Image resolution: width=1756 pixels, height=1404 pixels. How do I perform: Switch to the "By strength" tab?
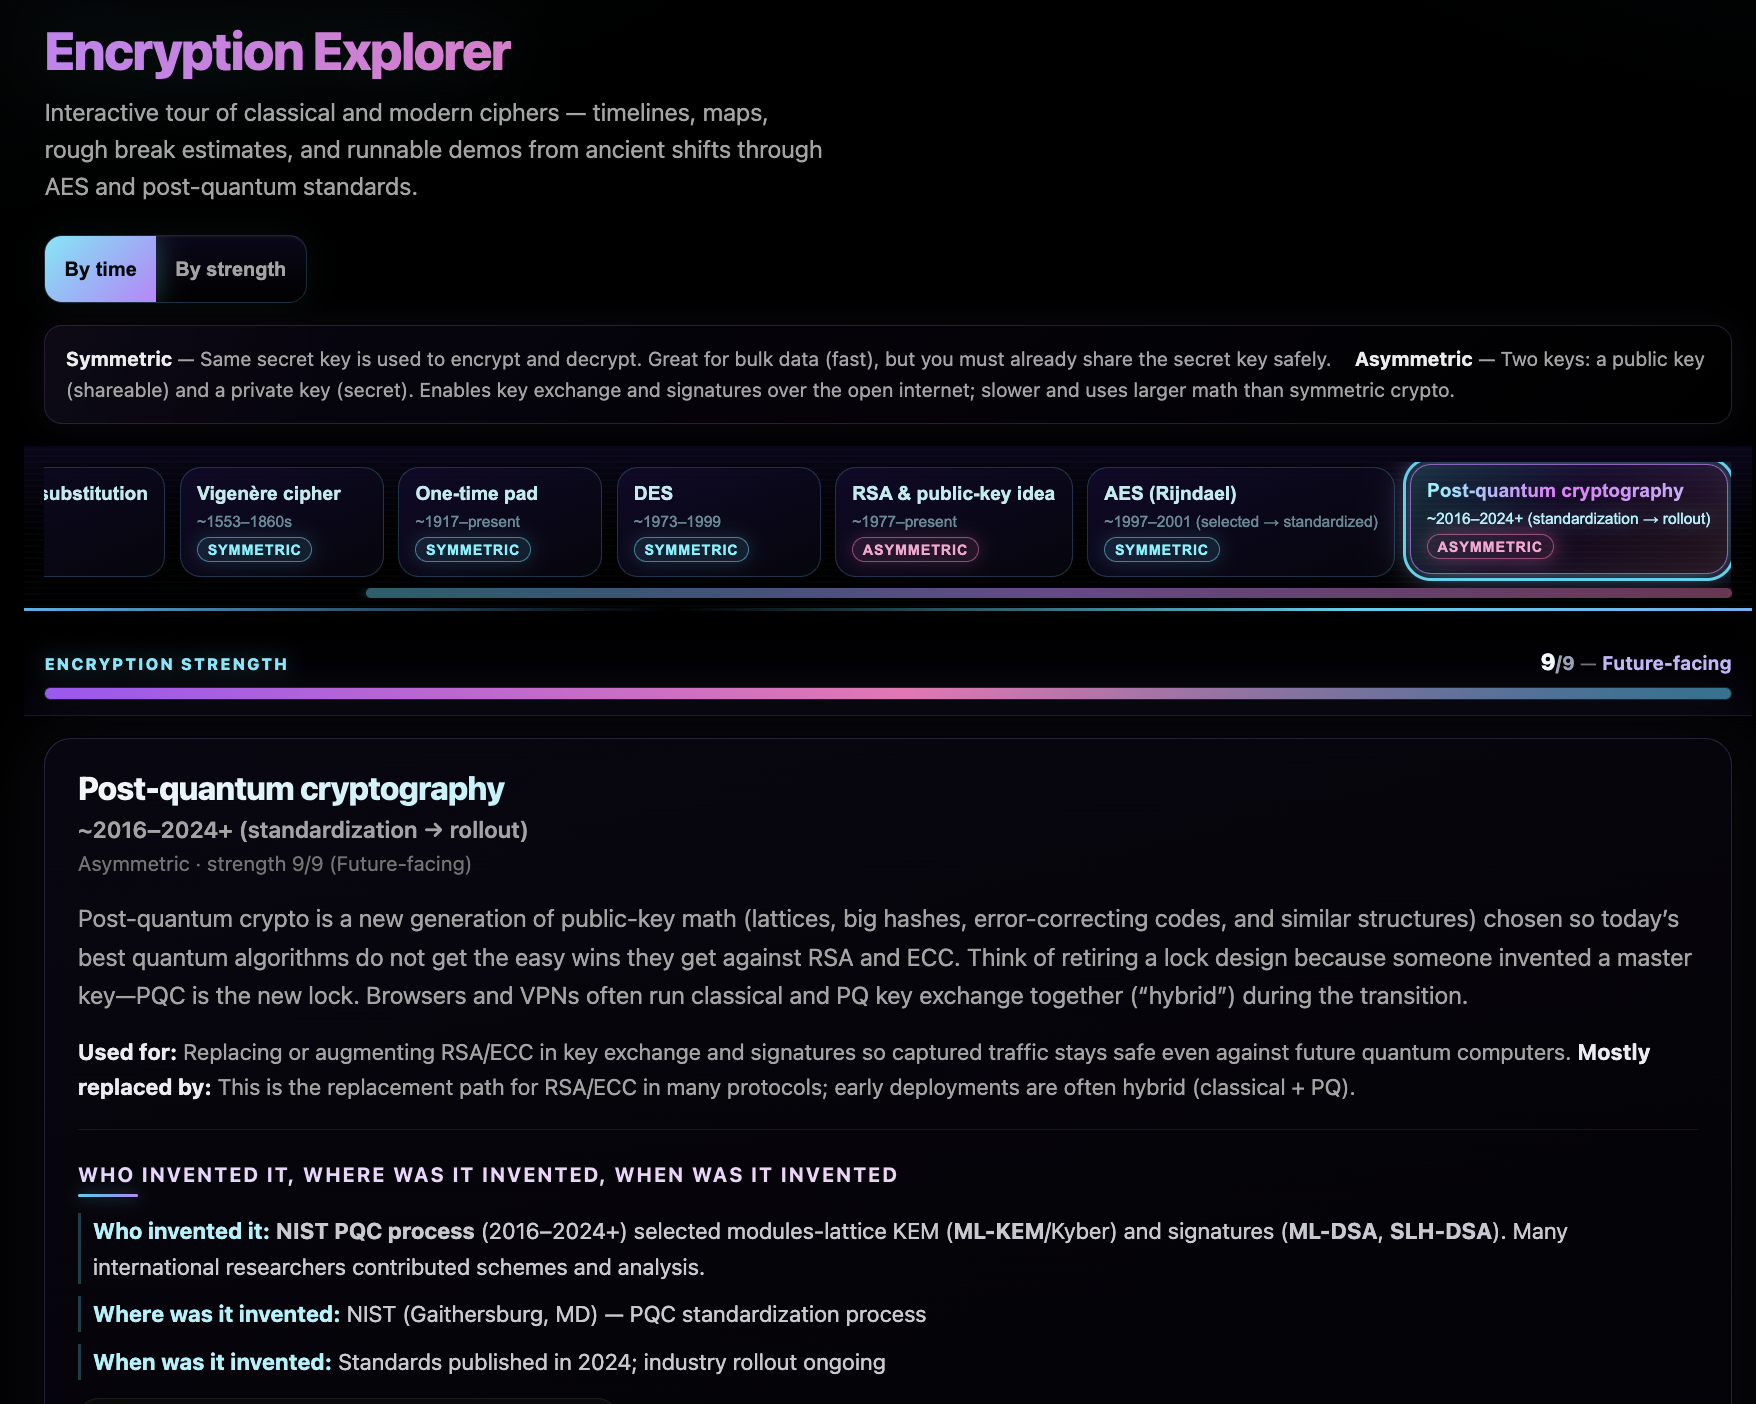(x=230, y=268)
